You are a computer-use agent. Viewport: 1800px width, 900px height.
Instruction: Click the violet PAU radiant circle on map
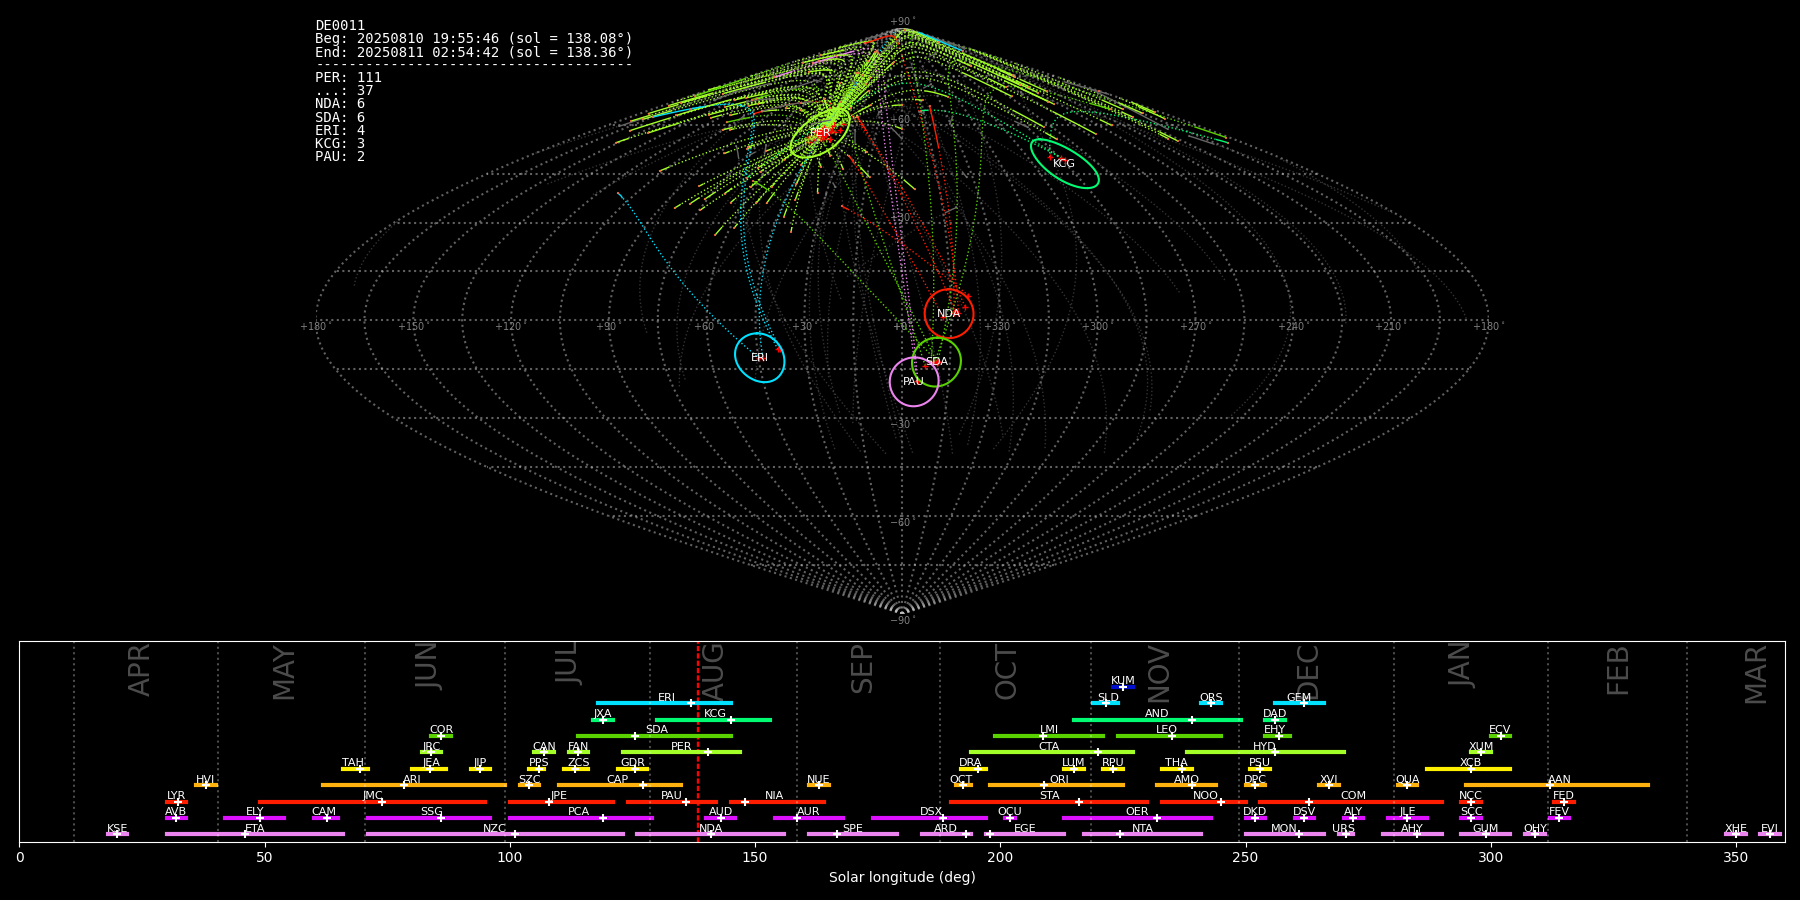click(x=914, y=381)
